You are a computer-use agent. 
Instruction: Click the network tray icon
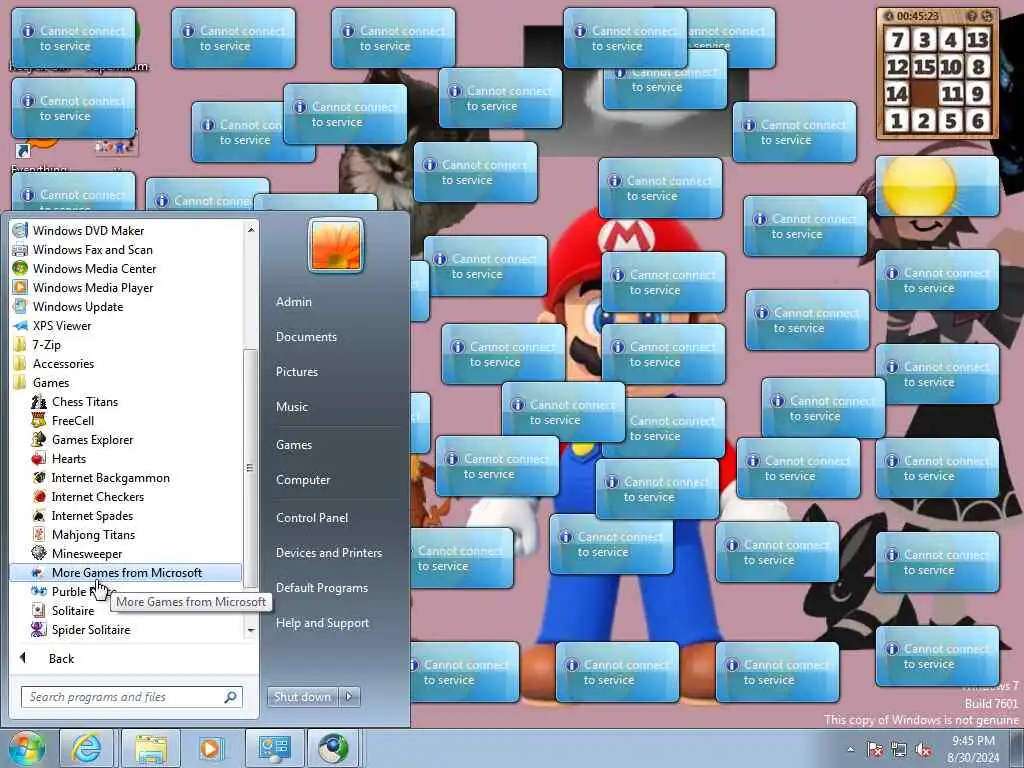click(899, 749)
